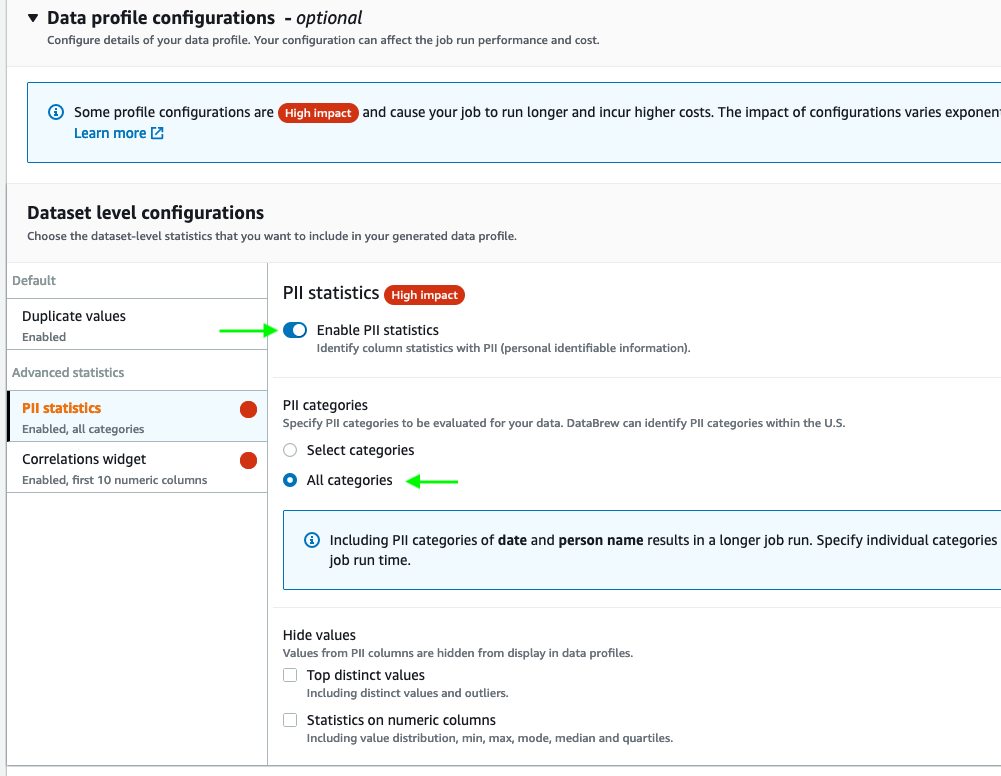Click the Advanced statistics section label
This screenshot has height=776, width=1001.
(68, 372)
